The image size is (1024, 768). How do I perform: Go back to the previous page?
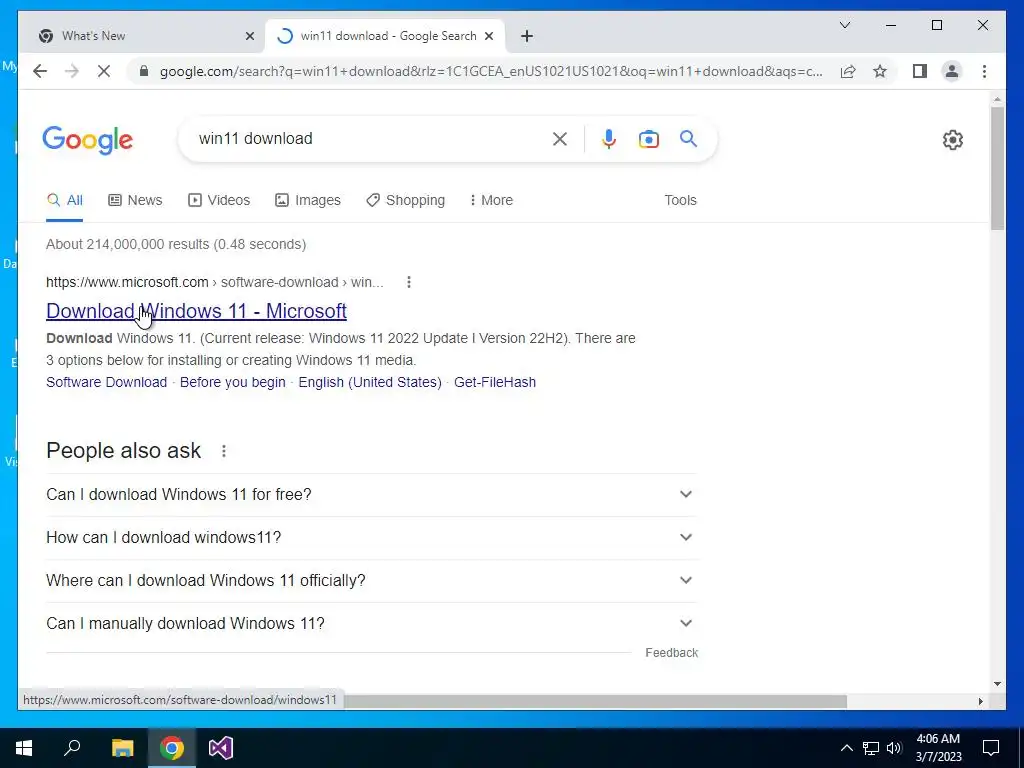click(40, 71)
